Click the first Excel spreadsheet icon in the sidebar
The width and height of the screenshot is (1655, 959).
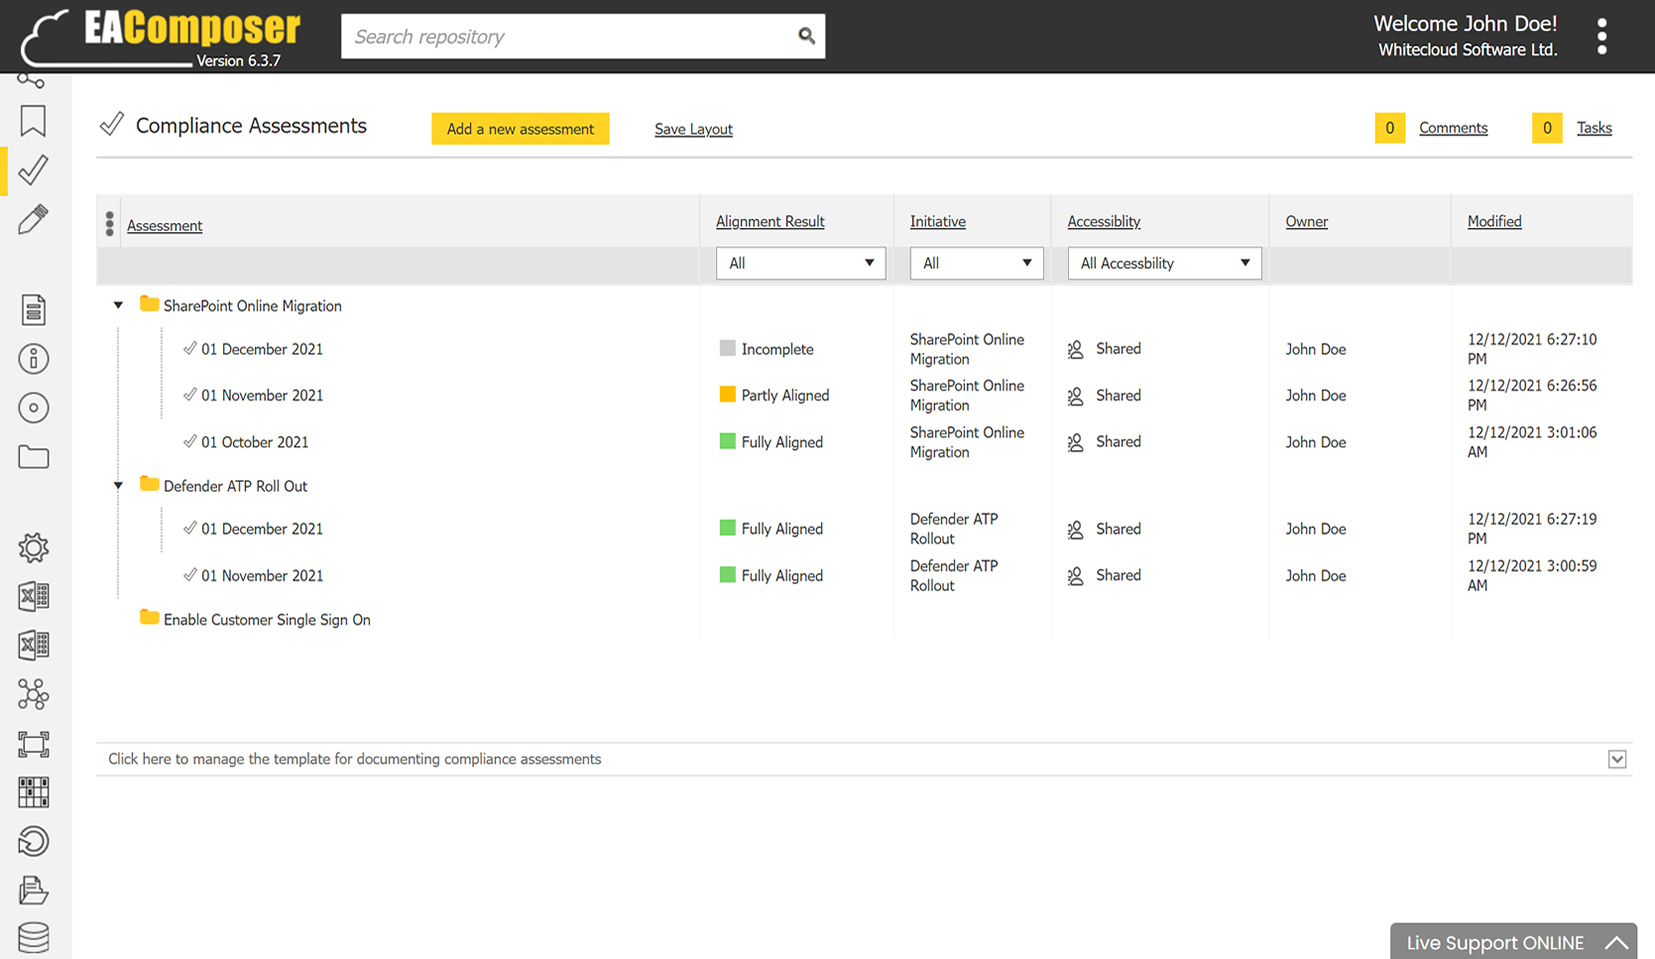(33, 596)
